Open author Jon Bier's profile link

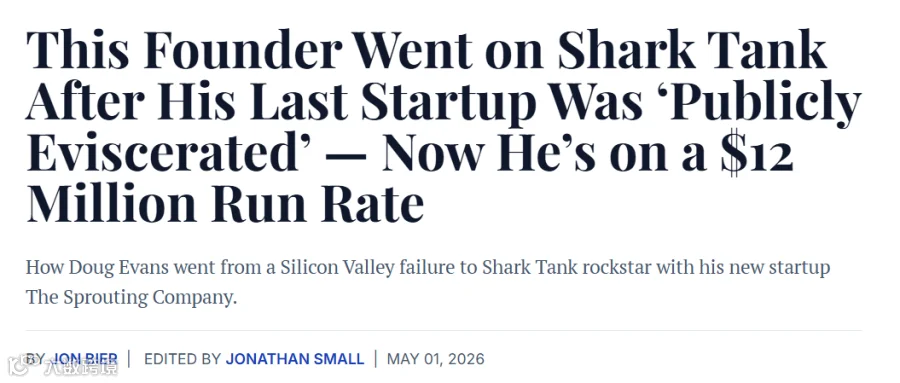click(85, 359)
